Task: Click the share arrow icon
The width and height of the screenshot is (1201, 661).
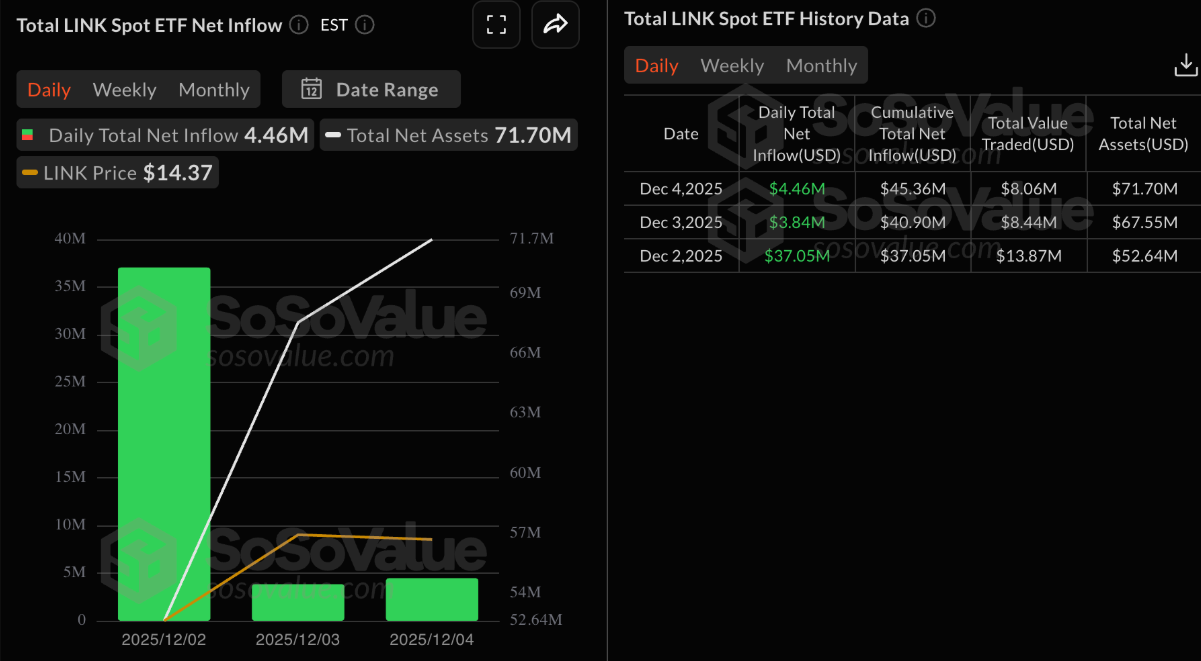Action: (x=555, y=25)
